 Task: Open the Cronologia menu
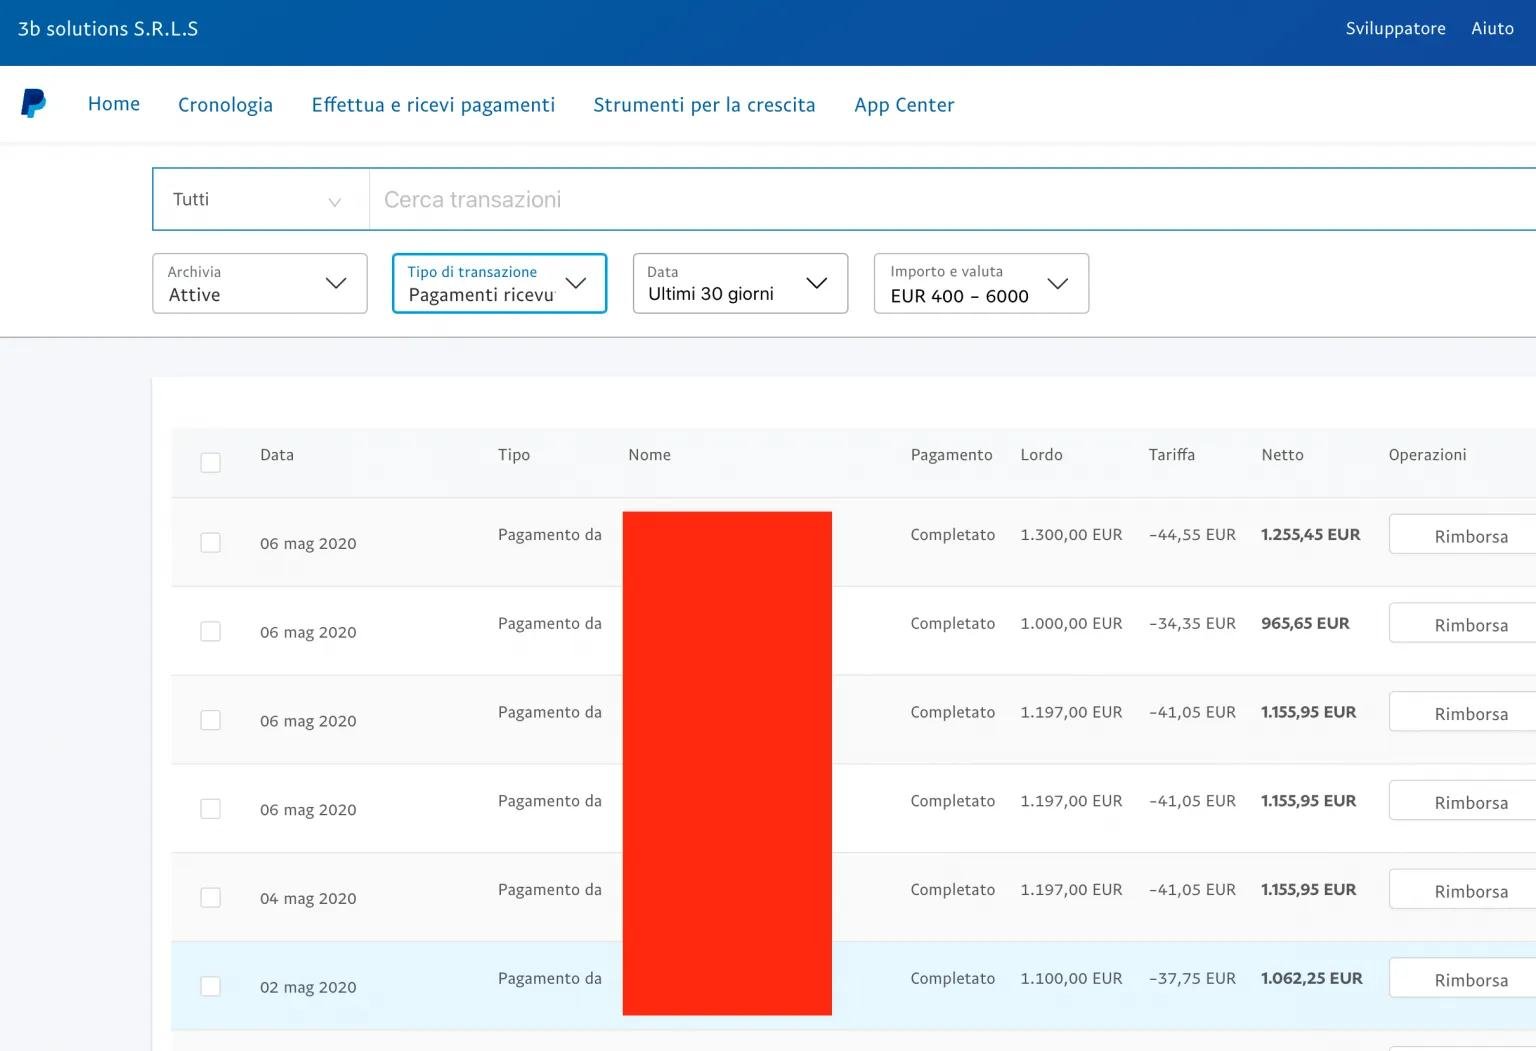coord(225,105)
